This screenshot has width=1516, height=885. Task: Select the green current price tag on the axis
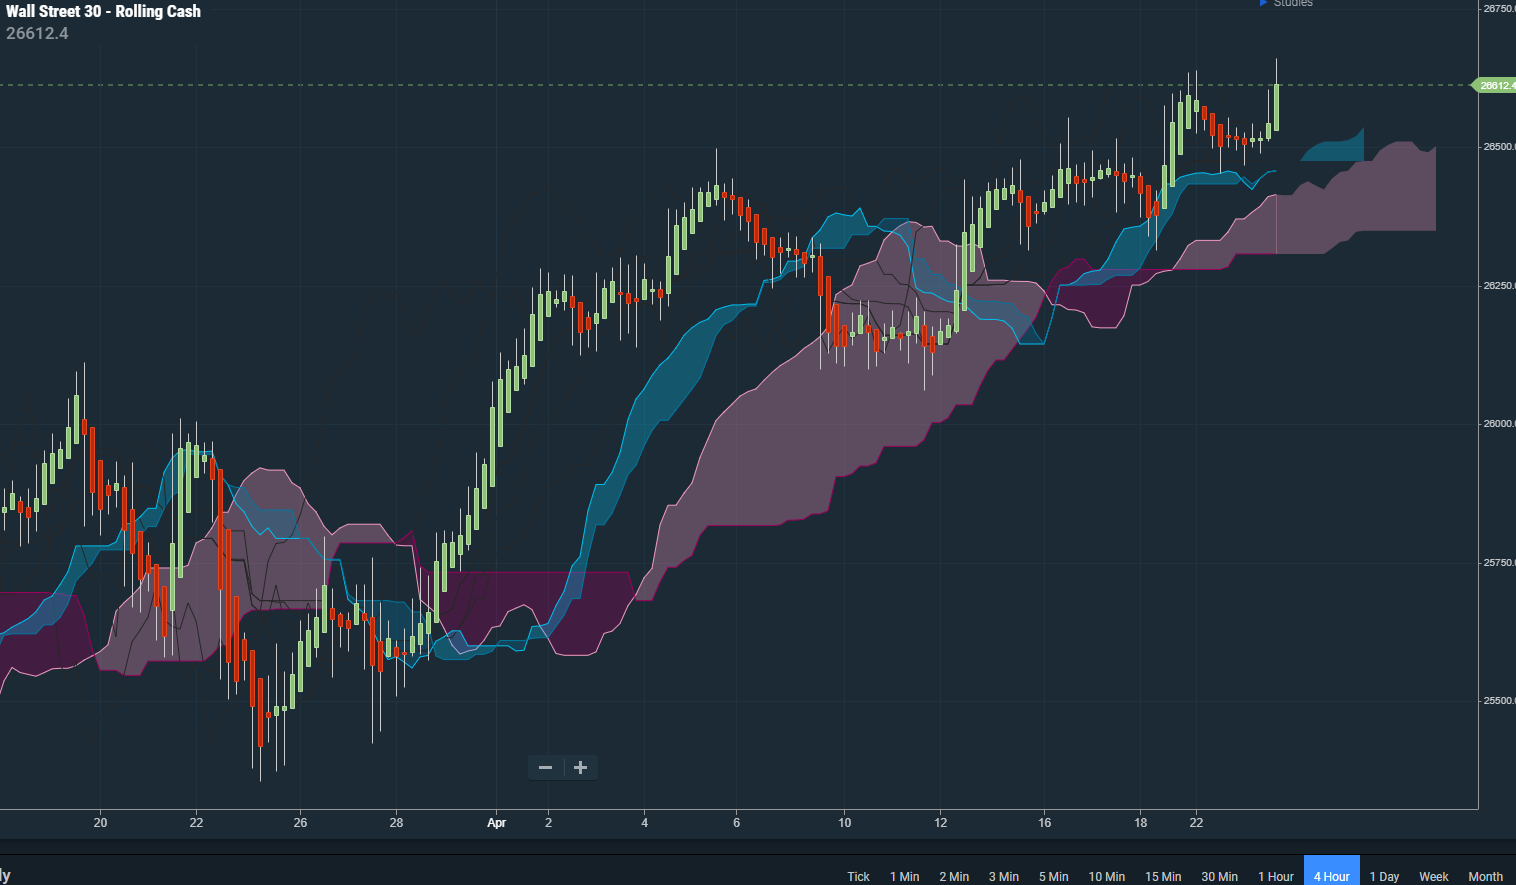[1494, 85]
